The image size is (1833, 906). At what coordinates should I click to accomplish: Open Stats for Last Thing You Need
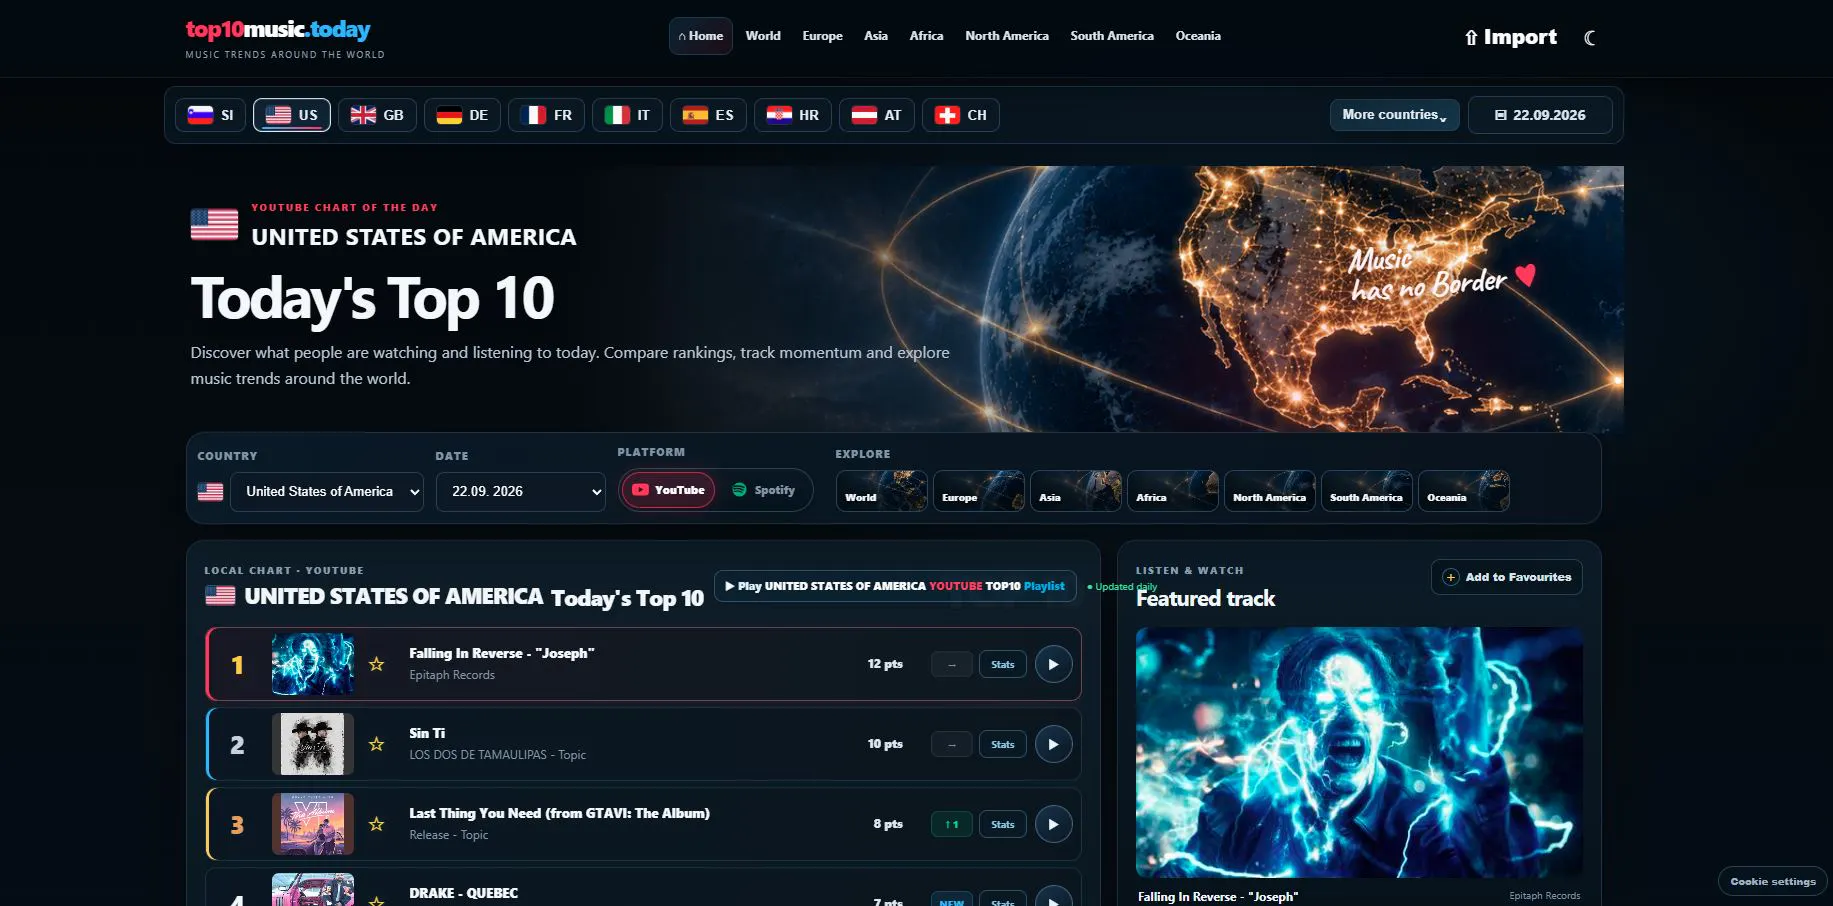point(1002,824)
